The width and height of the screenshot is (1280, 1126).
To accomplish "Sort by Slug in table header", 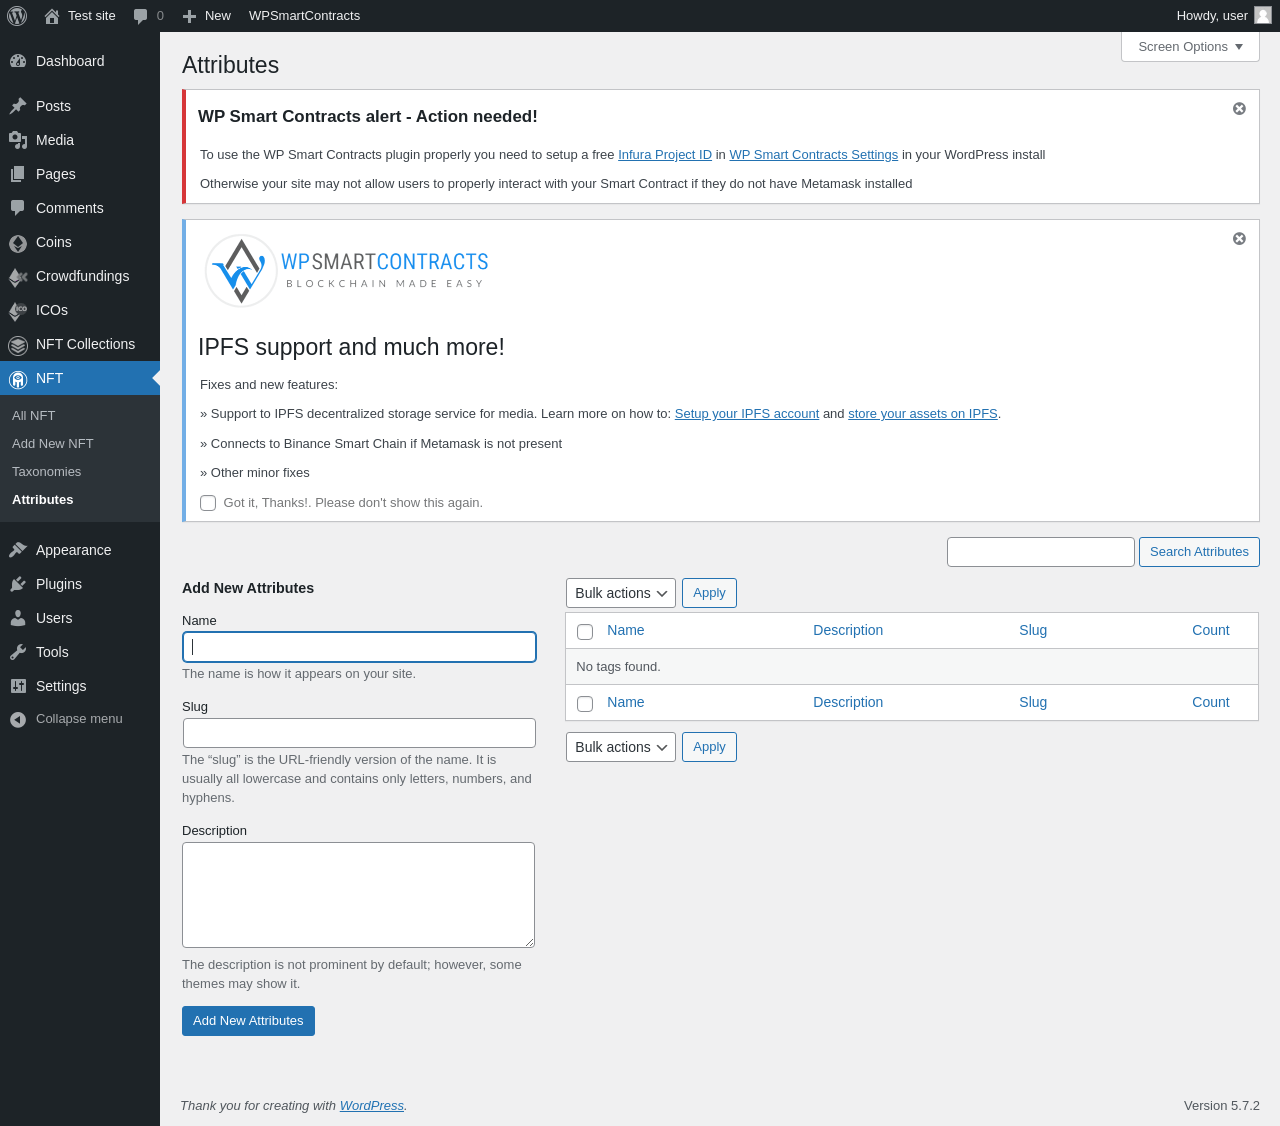I will click(x=1033, y=630).
